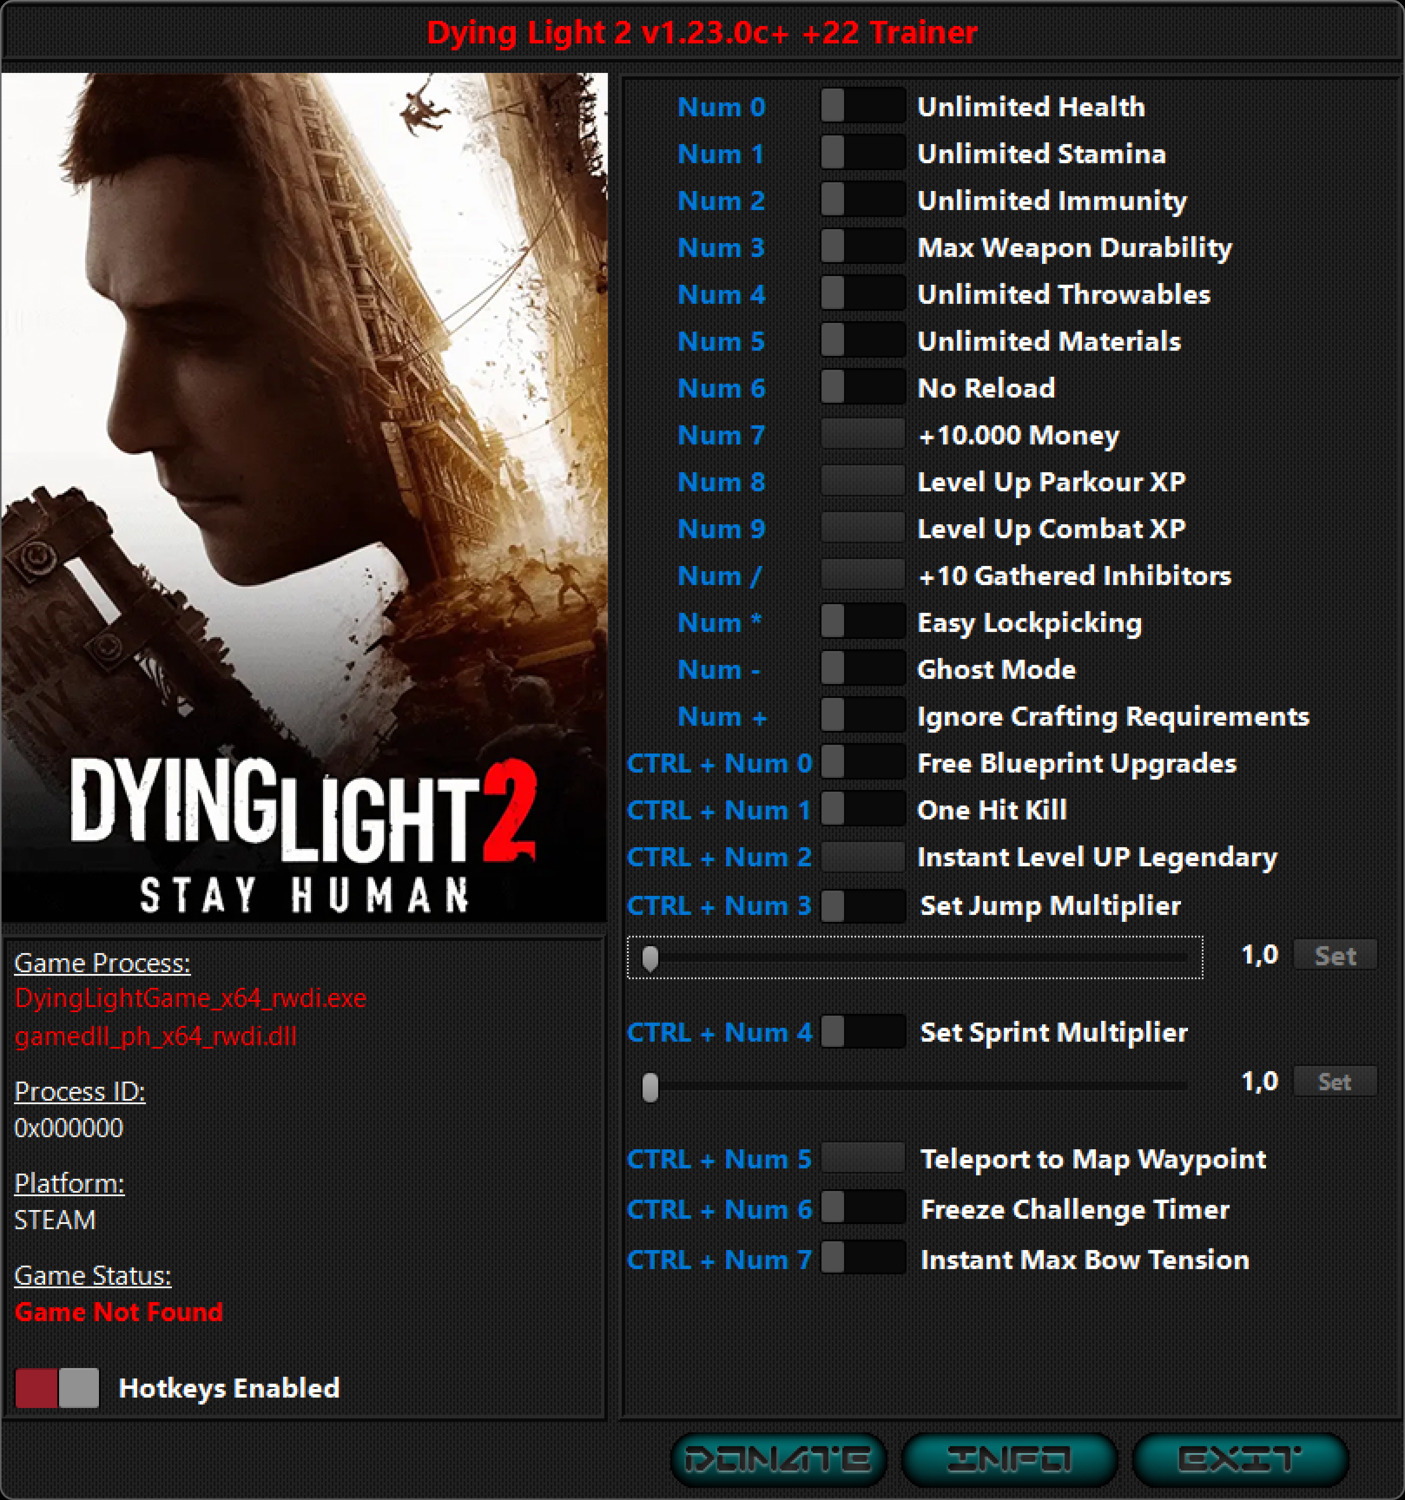Click gamedll_ph_x64_rwdi.dll text
The image size is (1405, 1500).
click(156, 1036)
